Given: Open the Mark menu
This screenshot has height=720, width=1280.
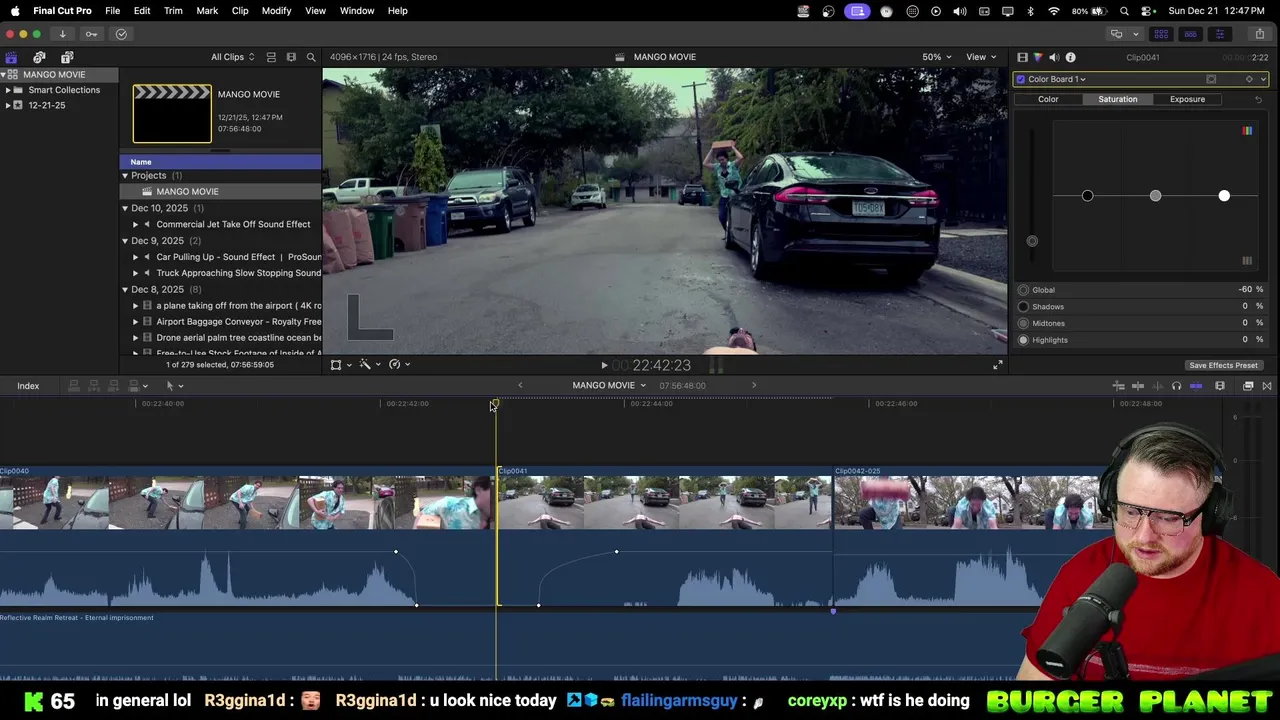Looking at the screenshot, I should tap(207, 11).
